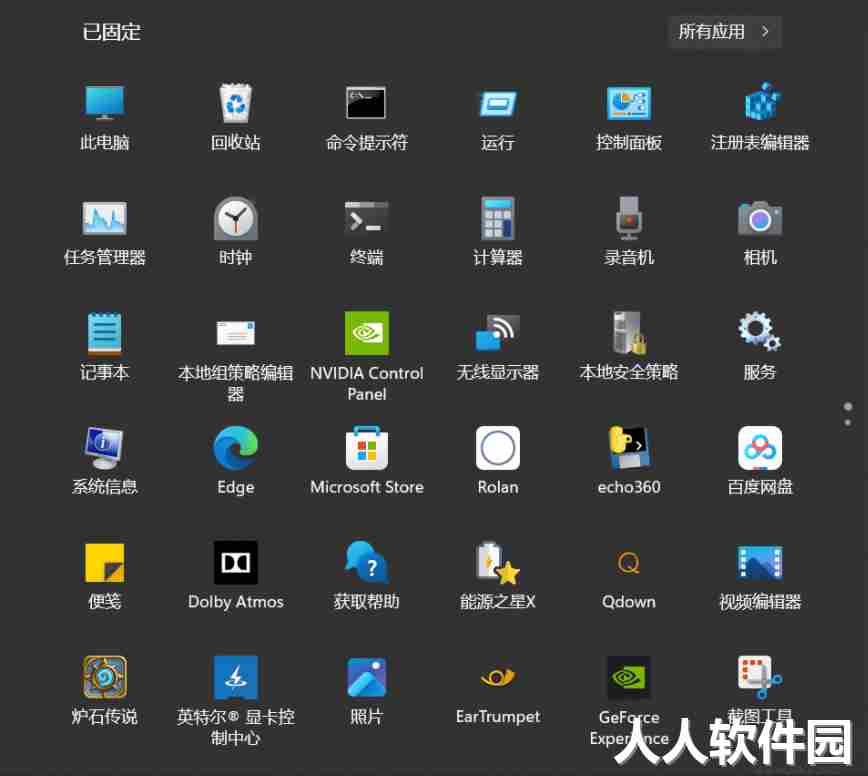Image resolution: width=868 pixels, height=776 pixels.
Task: Launch 终端 Terminal
Action: coord(366,218)
